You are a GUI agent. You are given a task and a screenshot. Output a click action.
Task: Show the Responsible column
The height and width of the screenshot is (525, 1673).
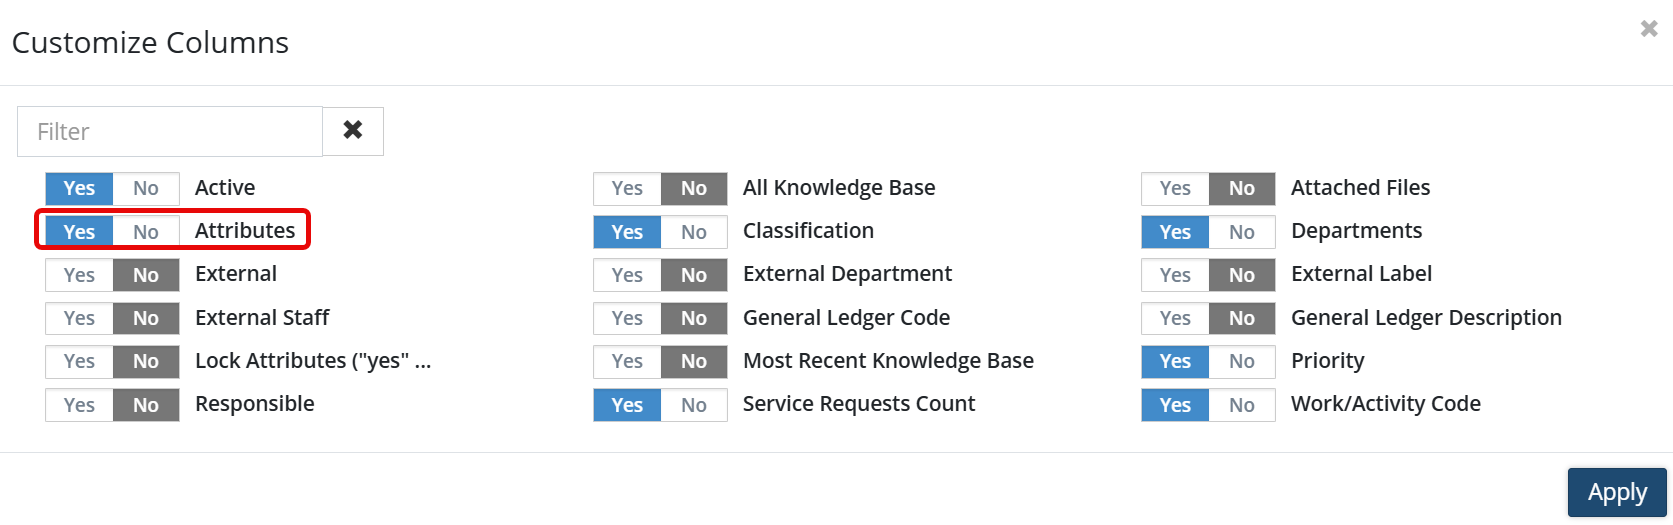click(x=79, y=405)
